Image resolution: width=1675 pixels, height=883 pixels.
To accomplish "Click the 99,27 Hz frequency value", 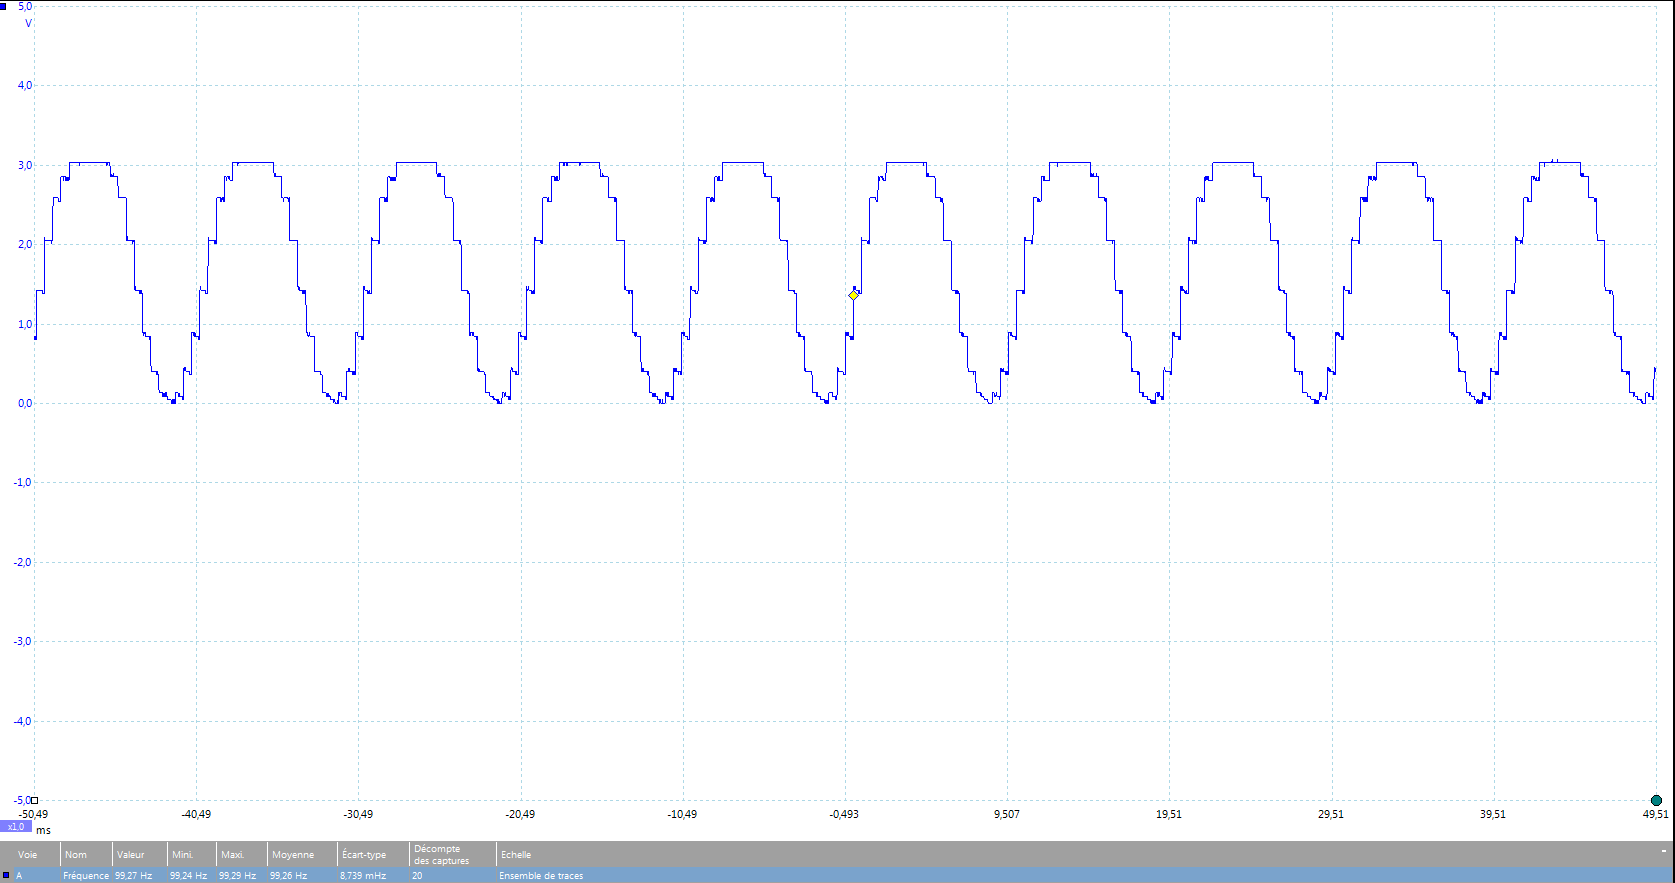I will click(133, 875).
